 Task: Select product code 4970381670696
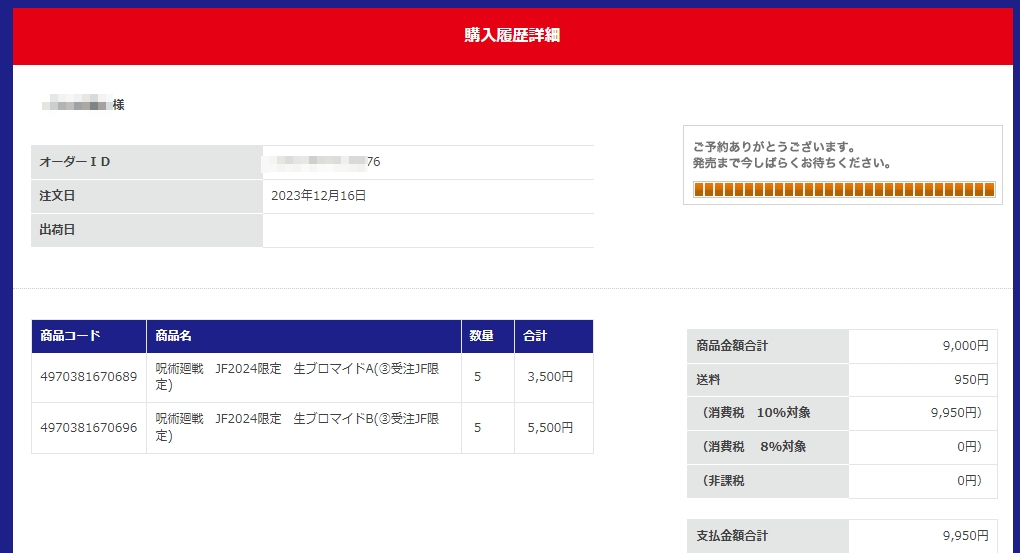tap(89, 427)
